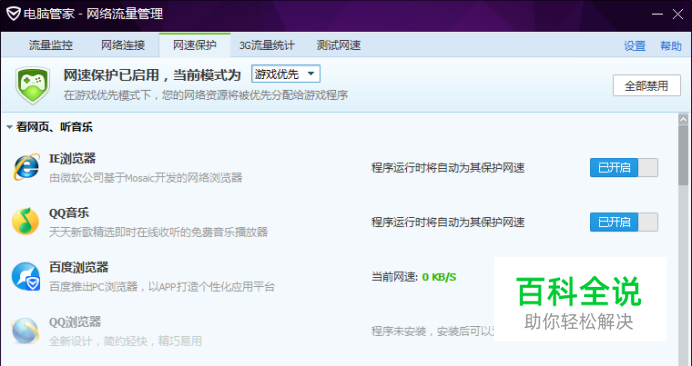This screenshot has height=366, width=692.
Task: Switch to the 流量监控 tab
Action: (51, 45)
